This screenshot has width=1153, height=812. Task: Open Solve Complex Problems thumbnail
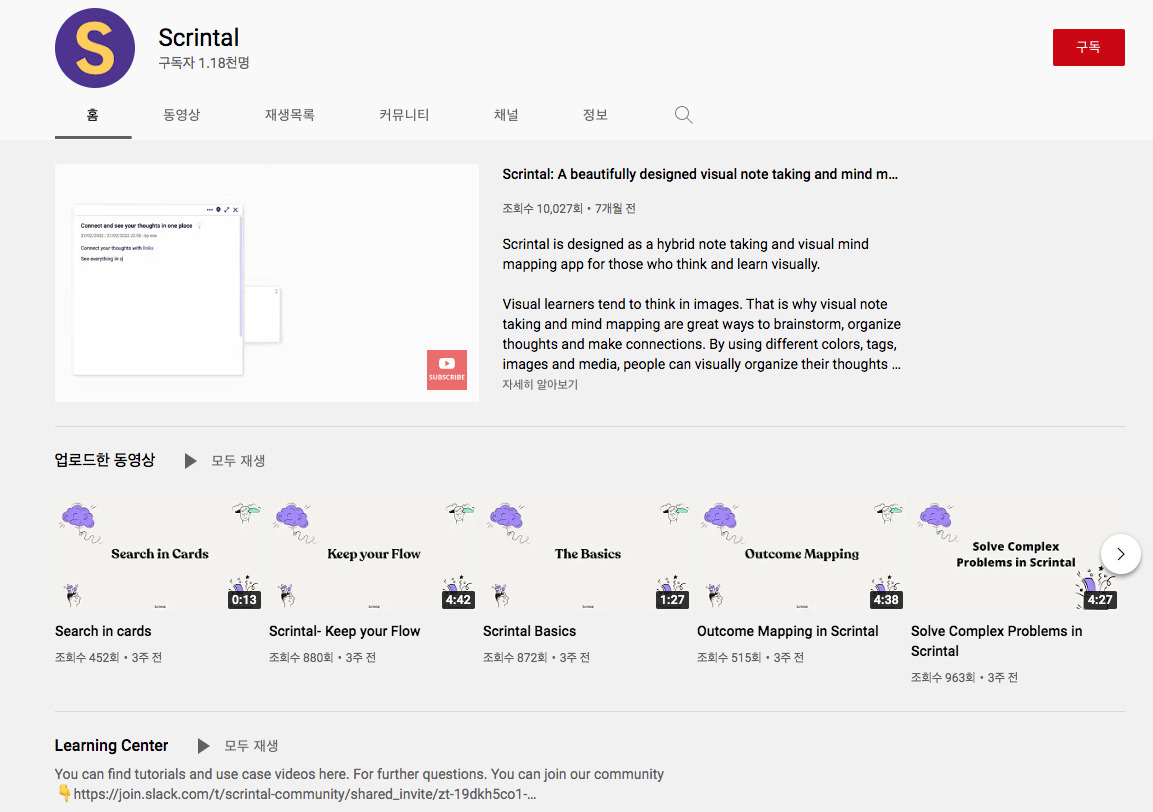point(1015,553)
